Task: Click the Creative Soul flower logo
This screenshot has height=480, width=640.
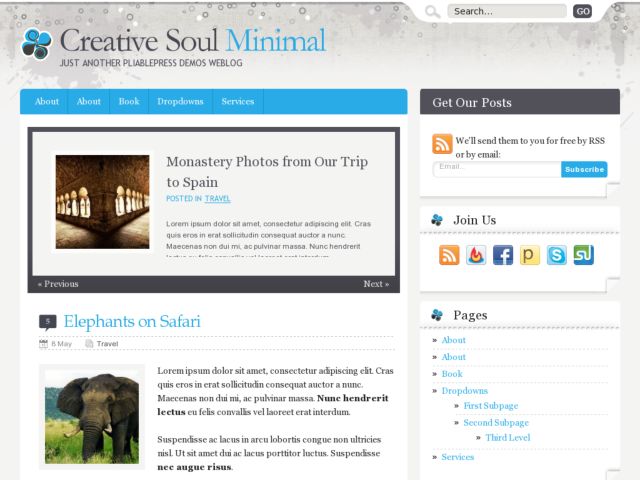Action: point(37,44)
